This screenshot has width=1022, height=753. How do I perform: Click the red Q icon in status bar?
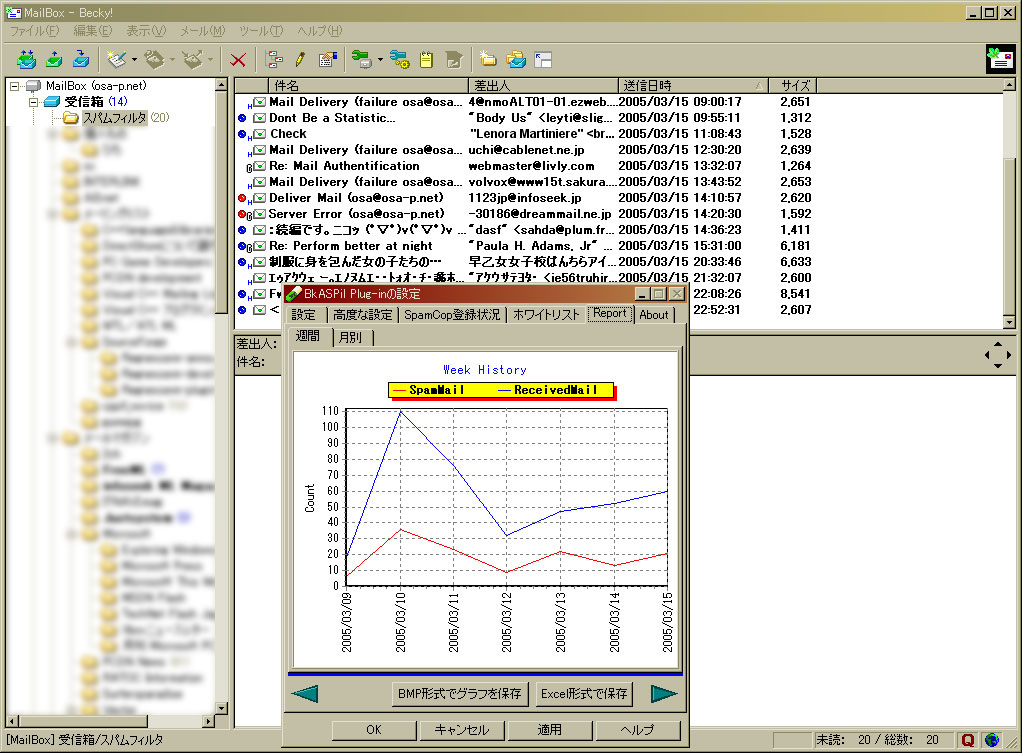click(x=968, y=740)
